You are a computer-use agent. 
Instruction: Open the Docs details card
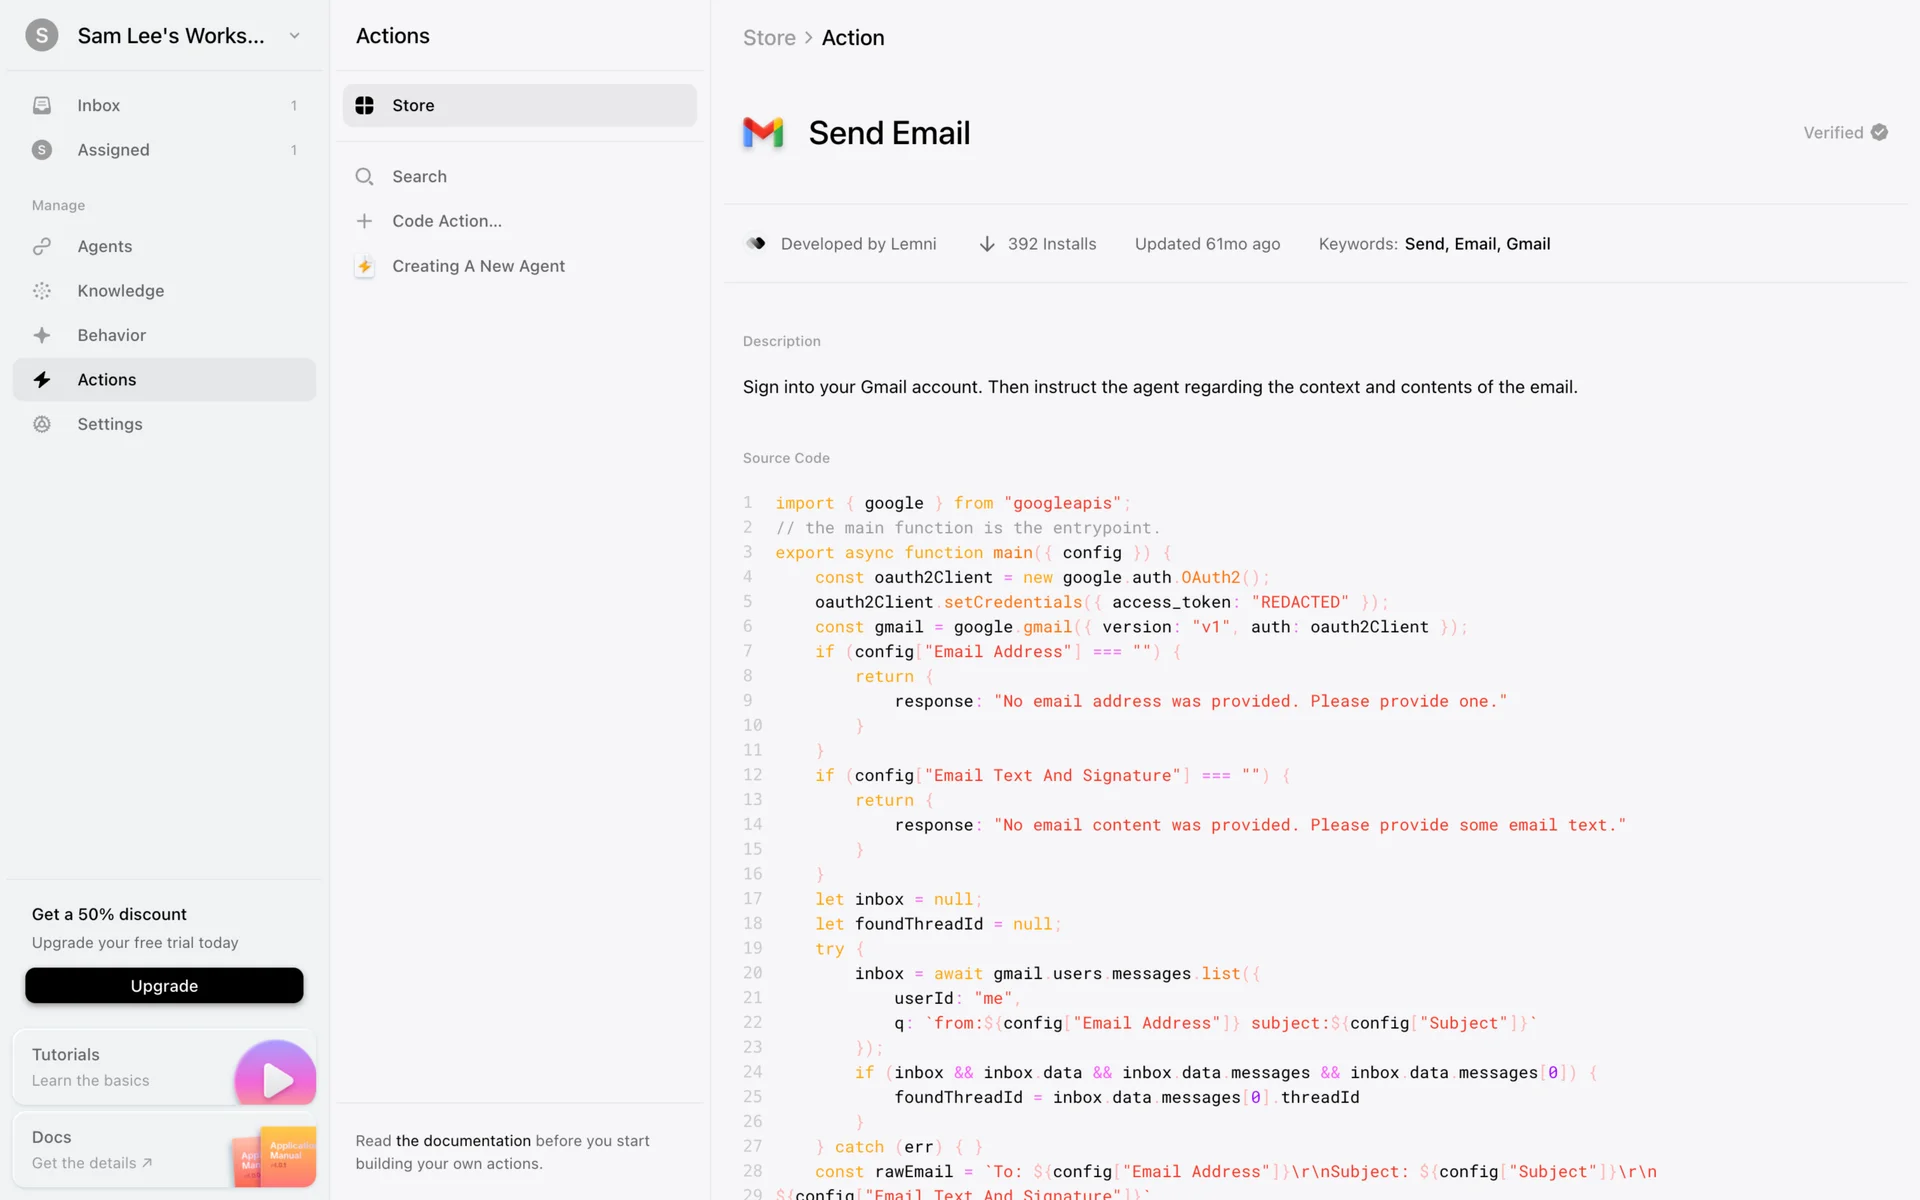tap(164, 1150)
